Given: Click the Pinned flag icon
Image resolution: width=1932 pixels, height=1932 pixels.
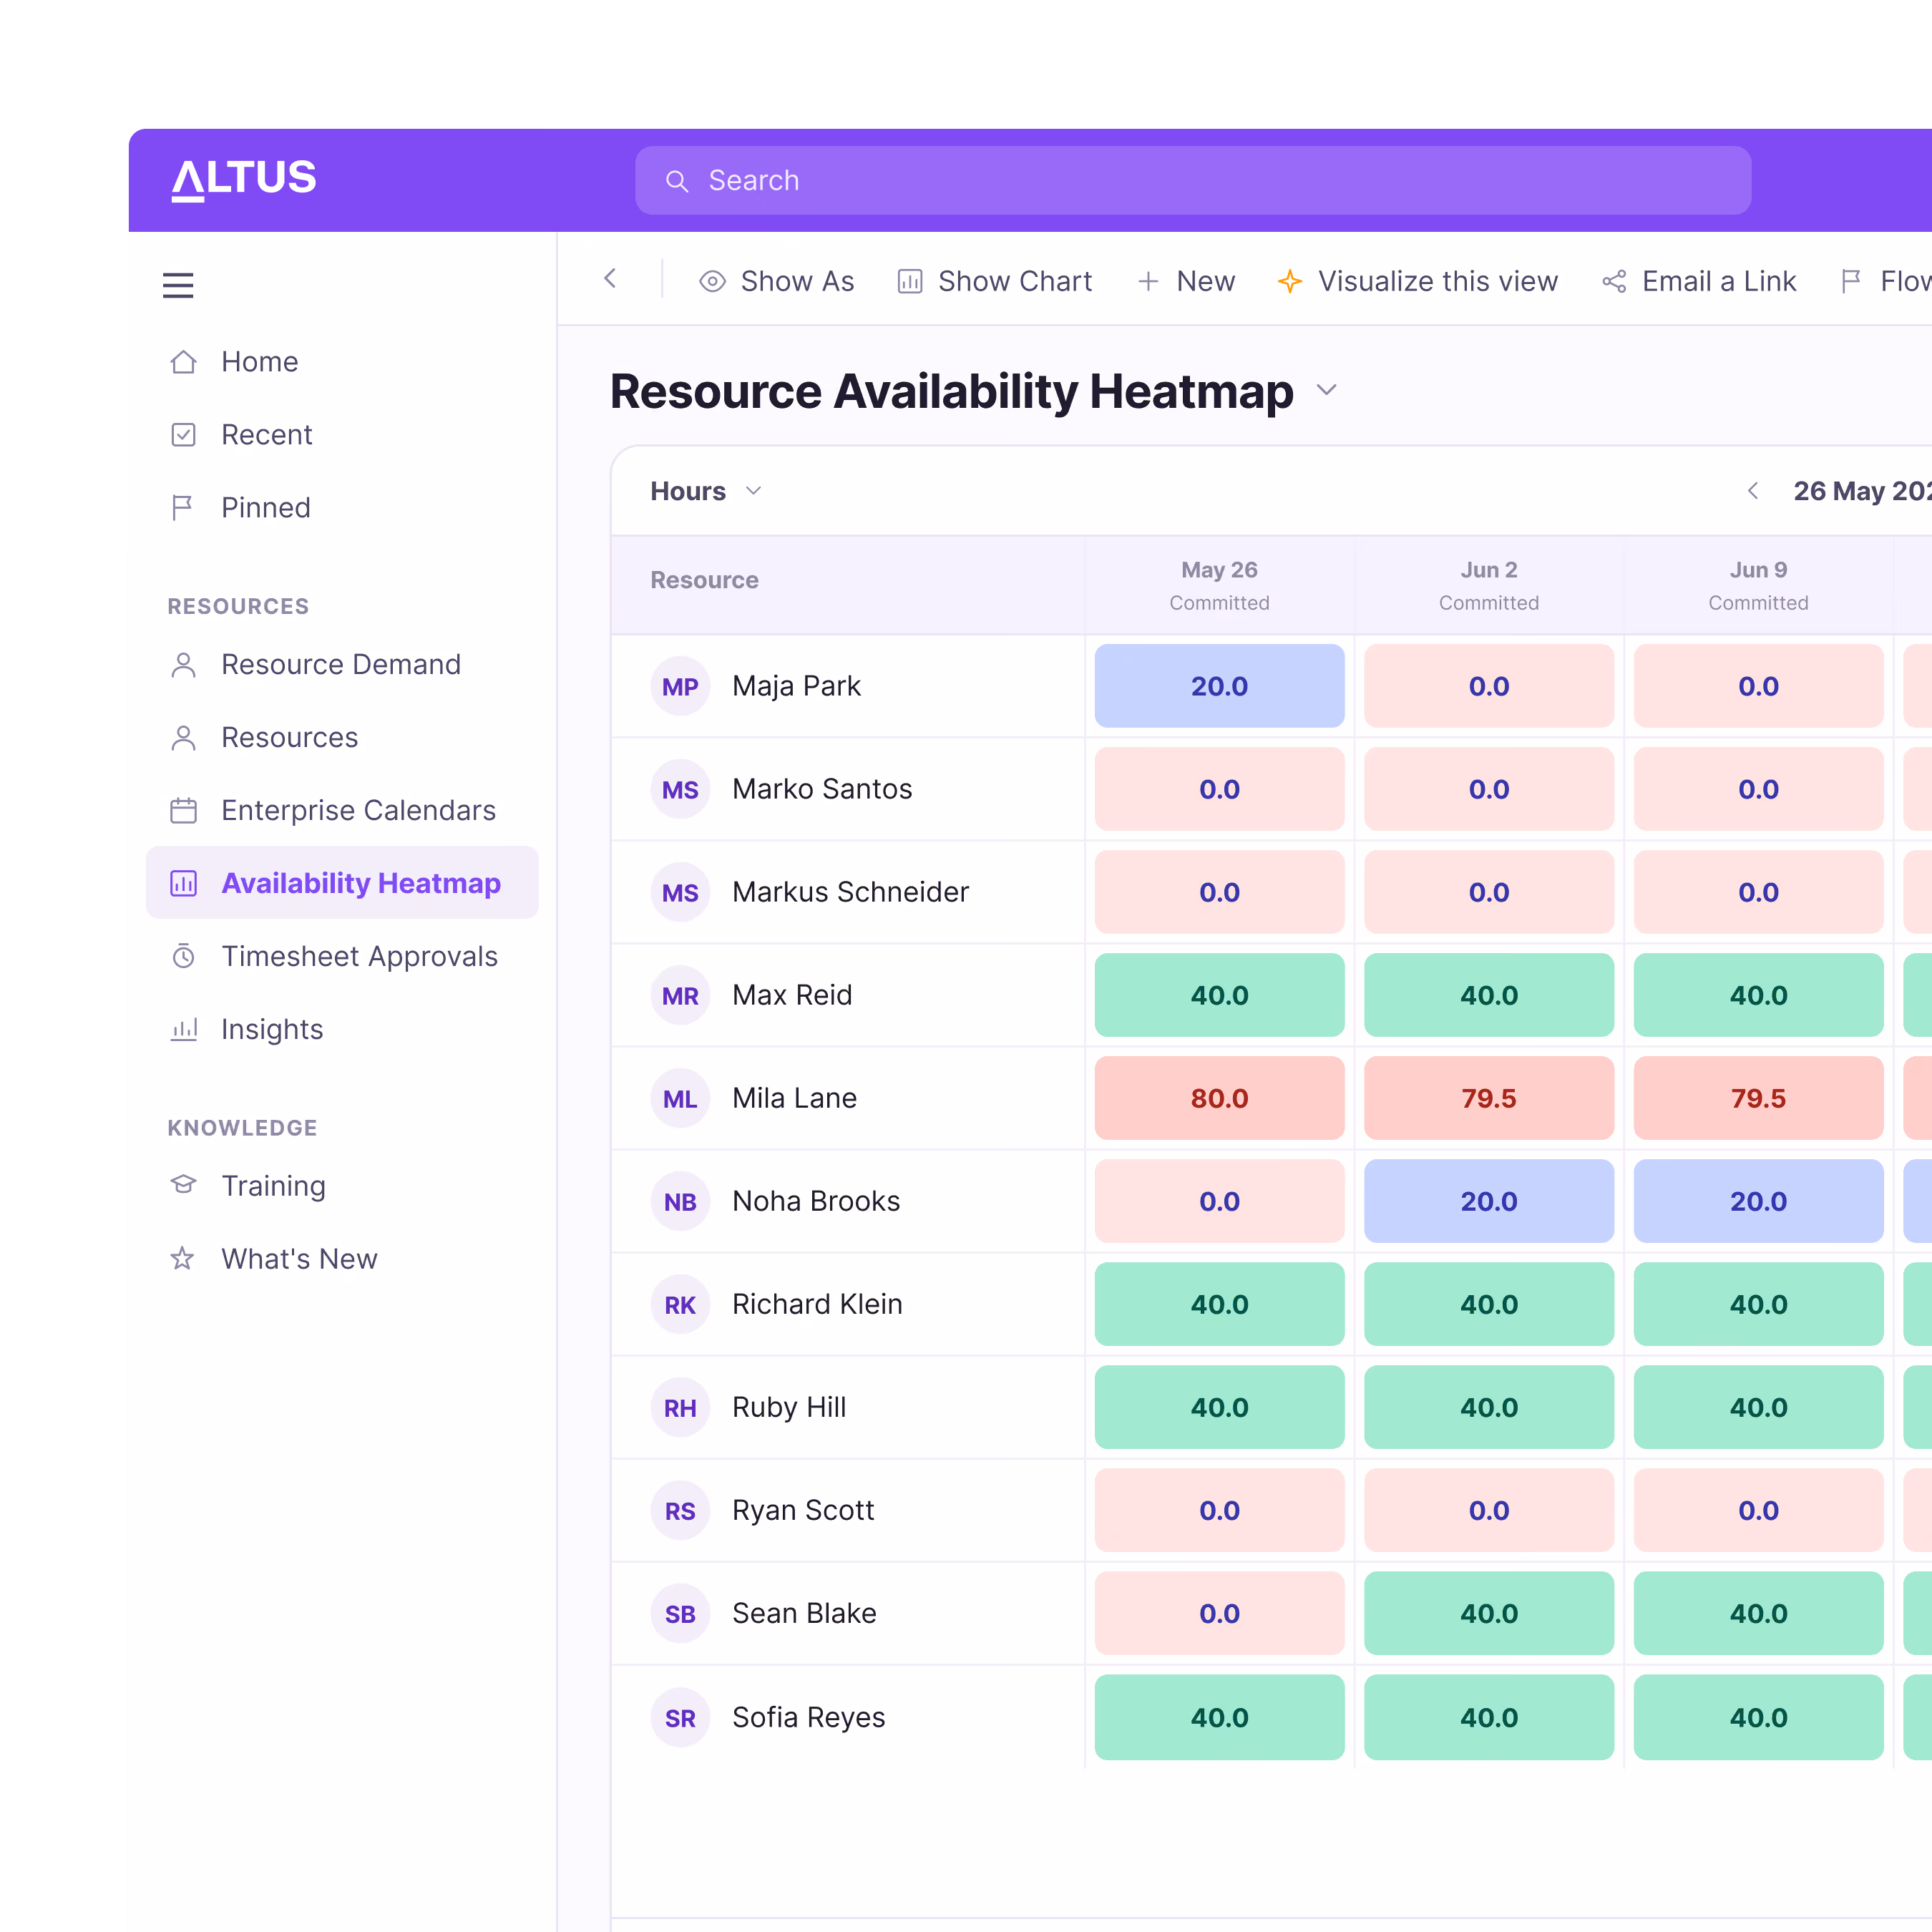Looking at the screenshot, I should point(183,507).
